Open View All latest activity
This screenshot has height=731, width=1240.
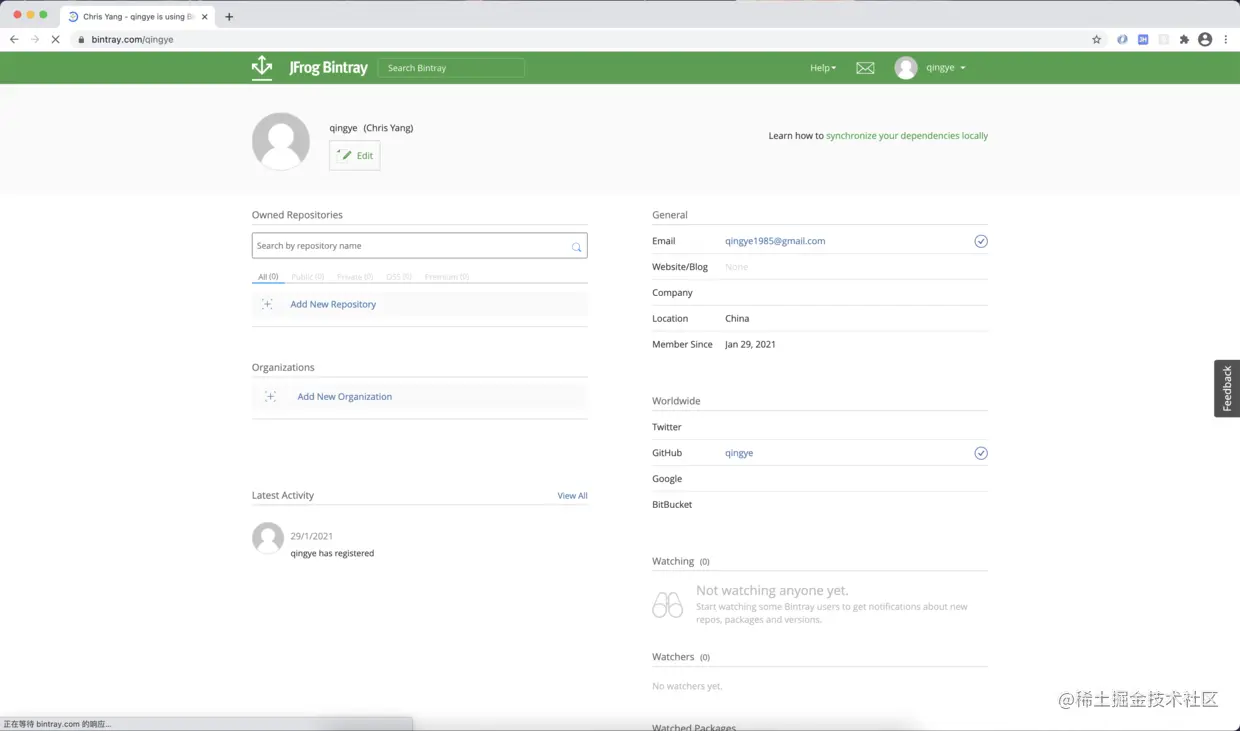pyautogui.click(x=572, y=496)
